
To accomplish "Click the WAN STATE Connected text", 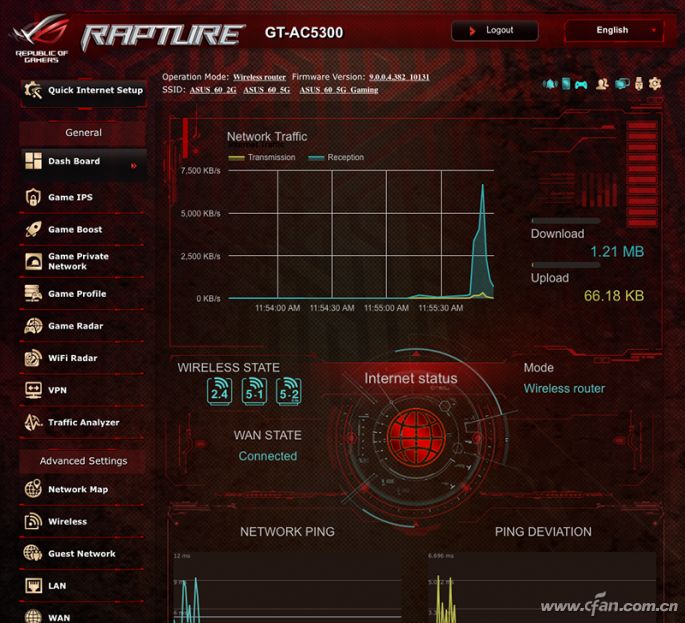I will pos(268,456).
